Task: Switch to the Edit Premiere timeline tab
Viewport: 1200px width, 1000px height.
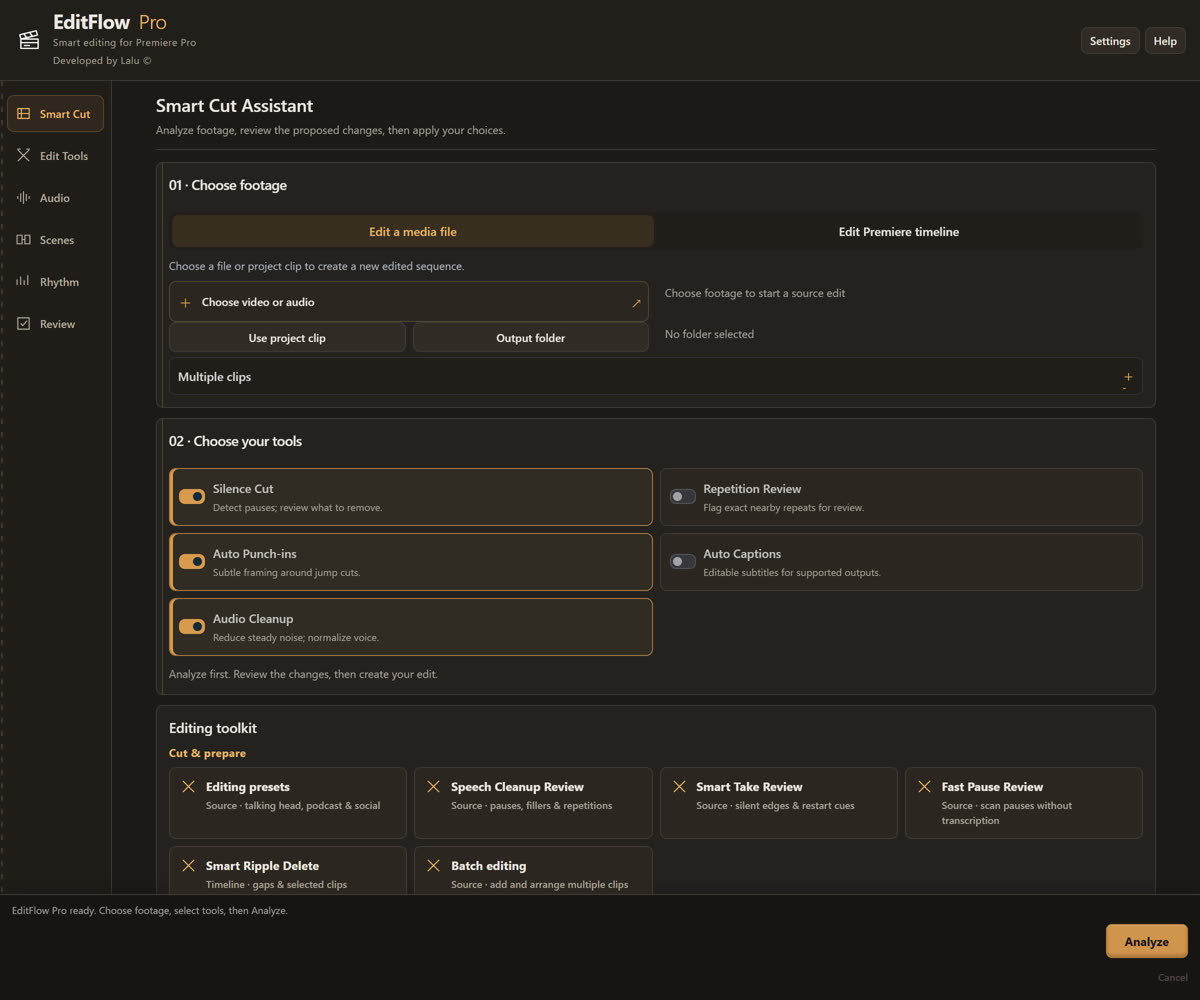Action: (898, 231)
